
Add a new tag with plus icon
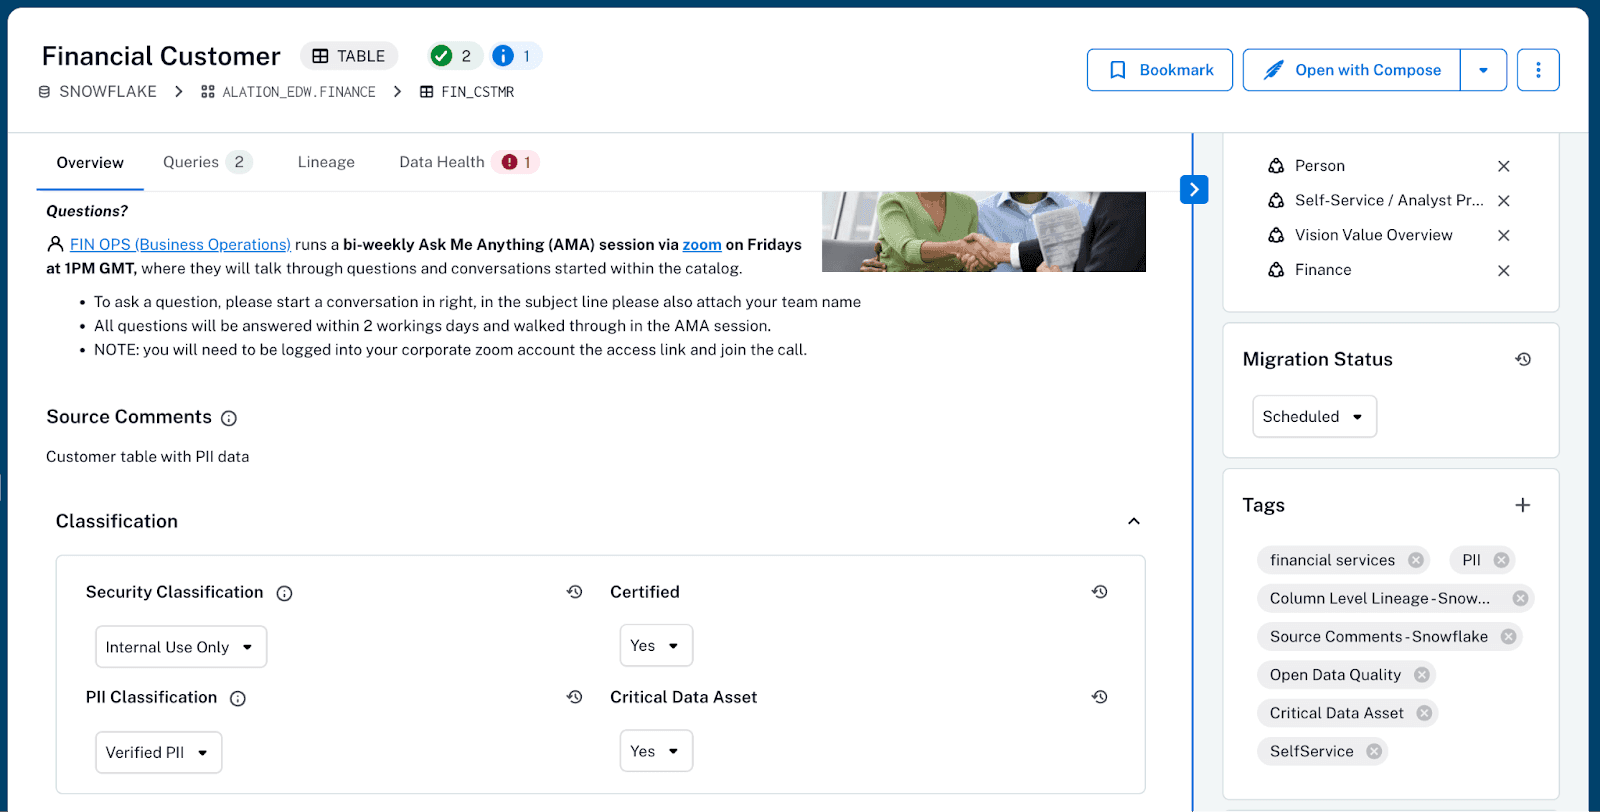click(1522, 505)
